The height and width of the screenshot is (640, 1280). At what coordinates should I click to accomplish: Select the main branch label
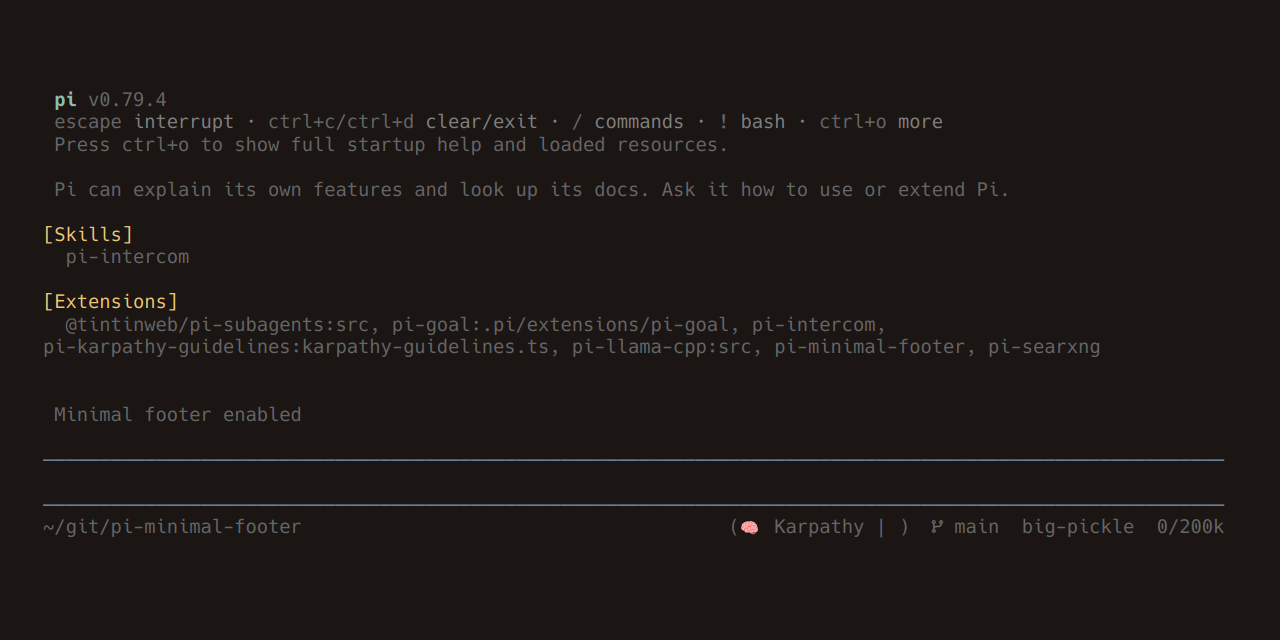[x=976, y=527]
